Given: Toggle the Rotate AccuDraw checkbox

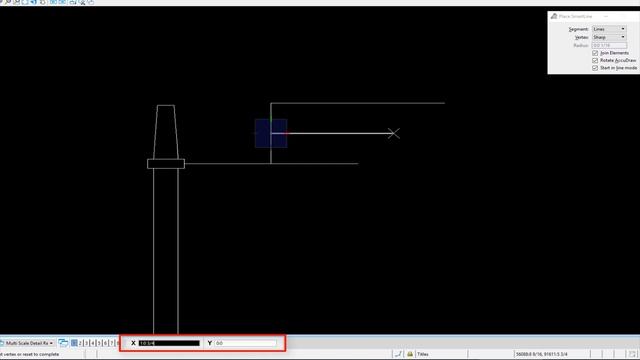Looking at the screenshot, I should click(595, 60).
